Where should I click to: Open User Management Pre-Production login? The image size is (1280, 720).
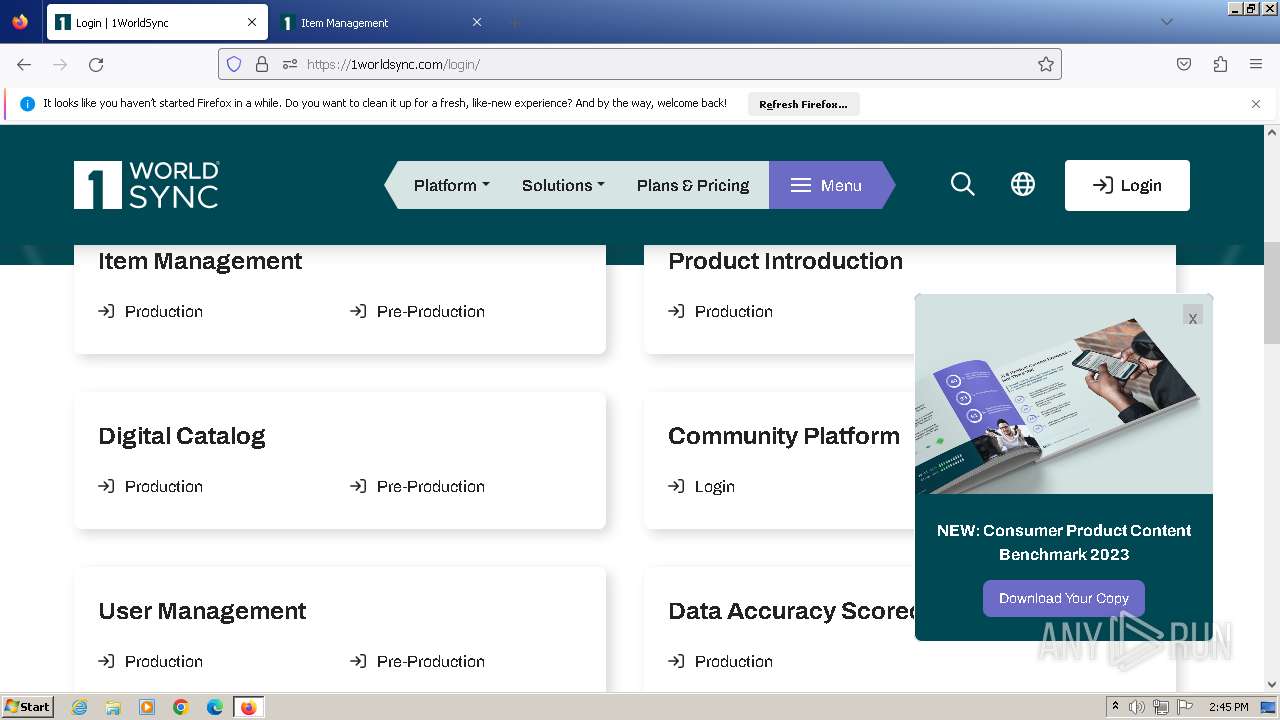pyautogui.click(x=417, y=661)
